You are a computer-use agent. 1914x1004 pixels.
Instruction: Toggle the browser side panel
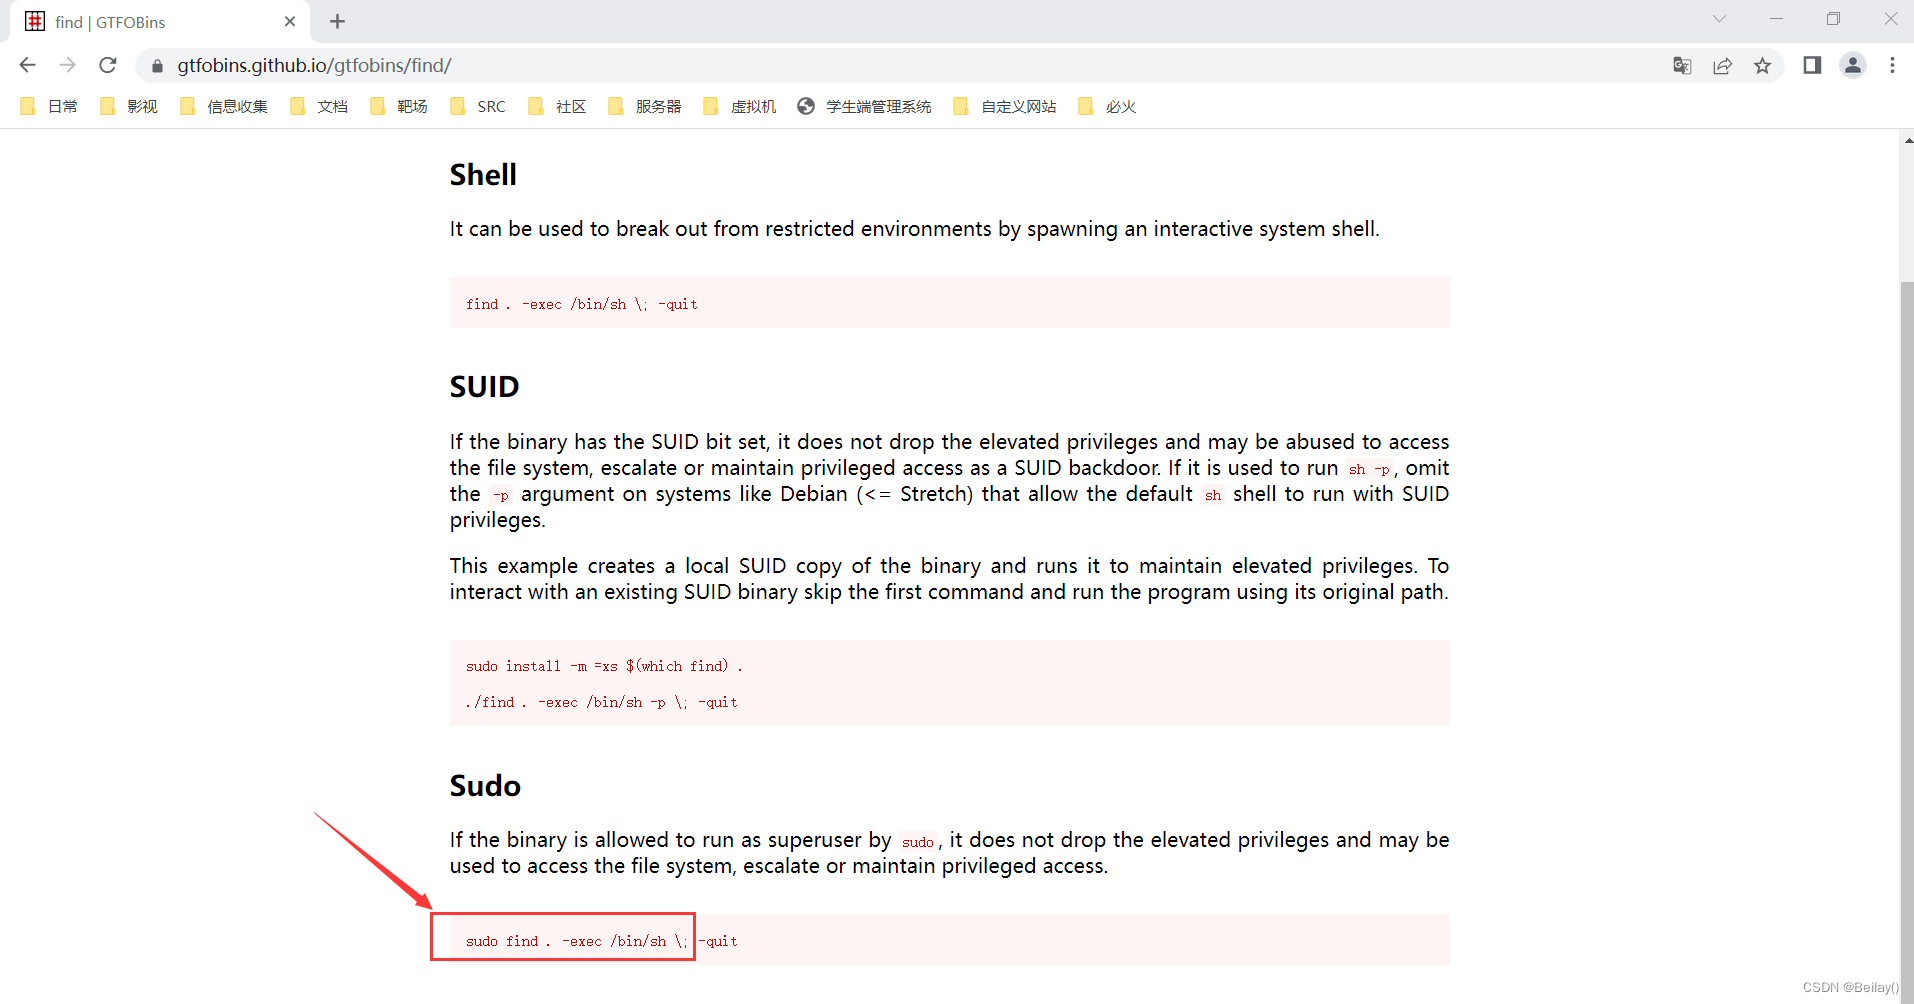click(1812, 65)
